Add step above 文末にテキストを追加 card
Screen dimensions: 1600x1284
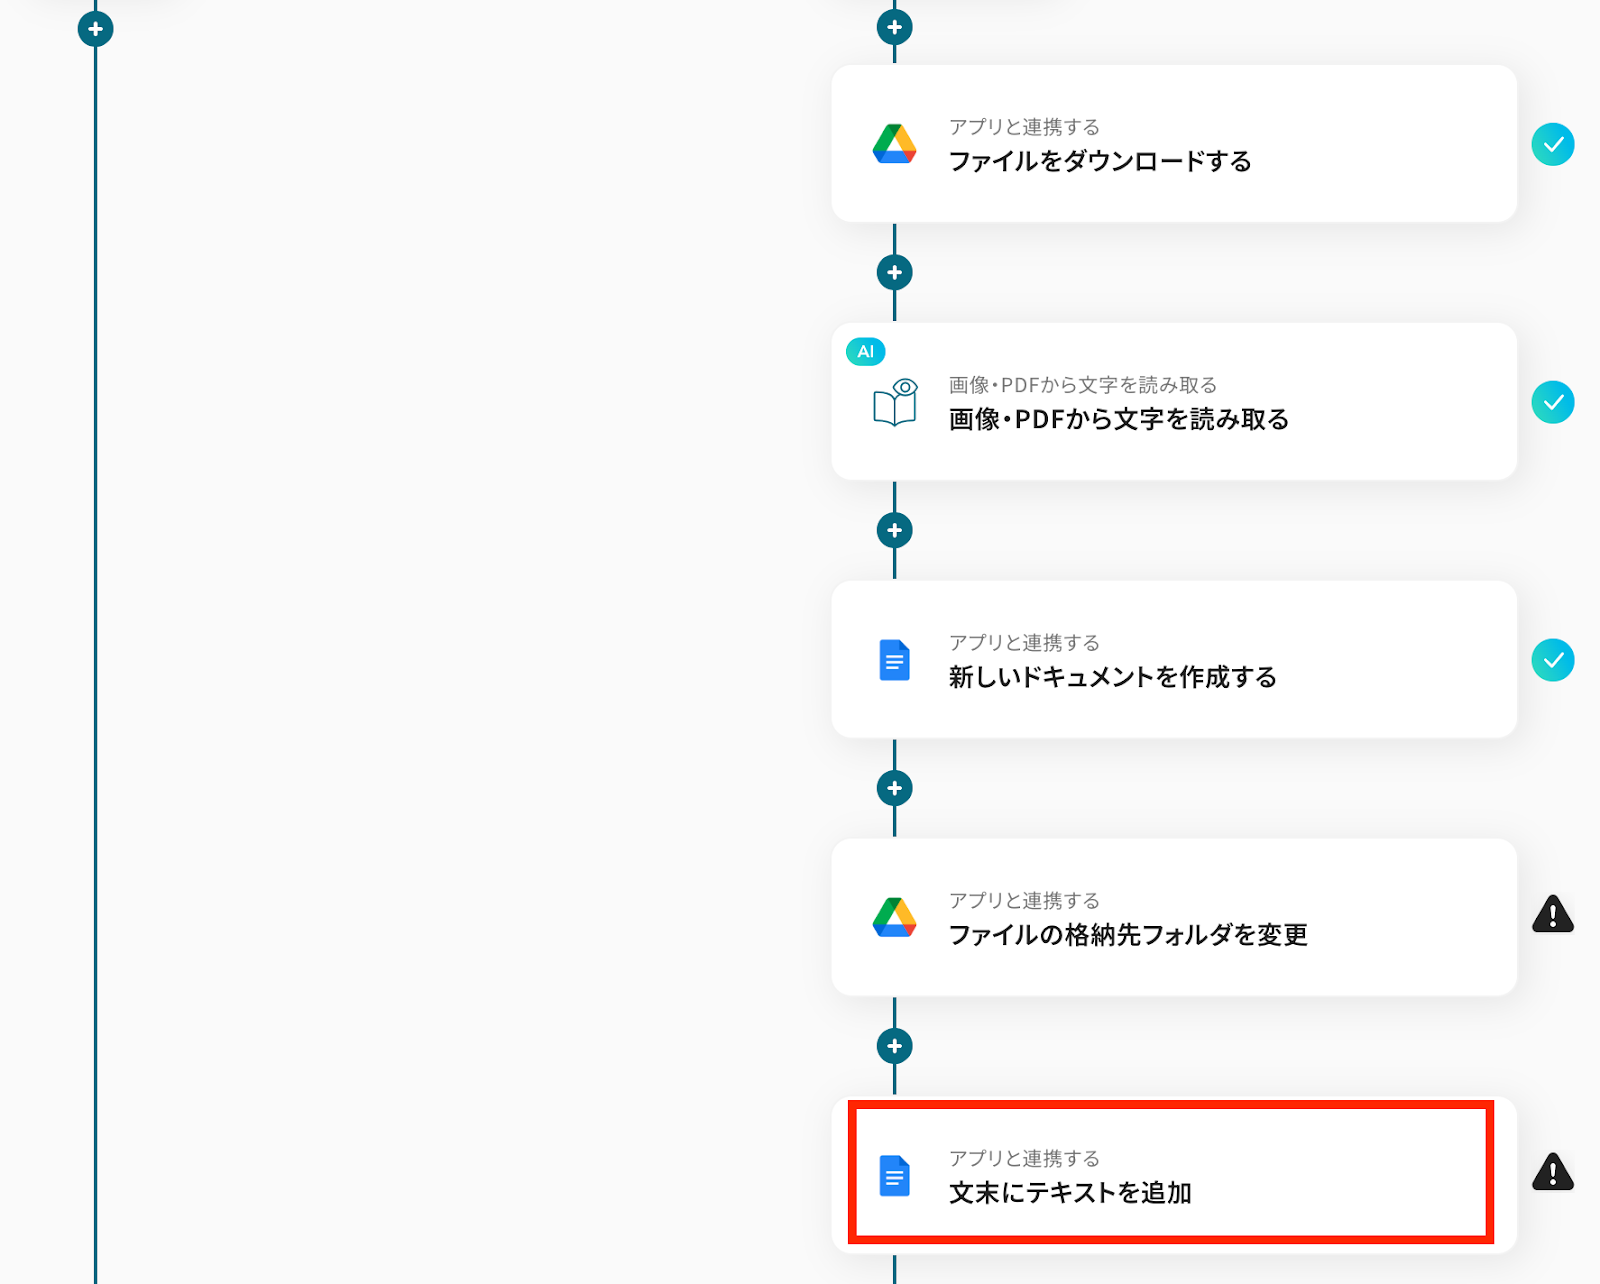coord(894,1046)
